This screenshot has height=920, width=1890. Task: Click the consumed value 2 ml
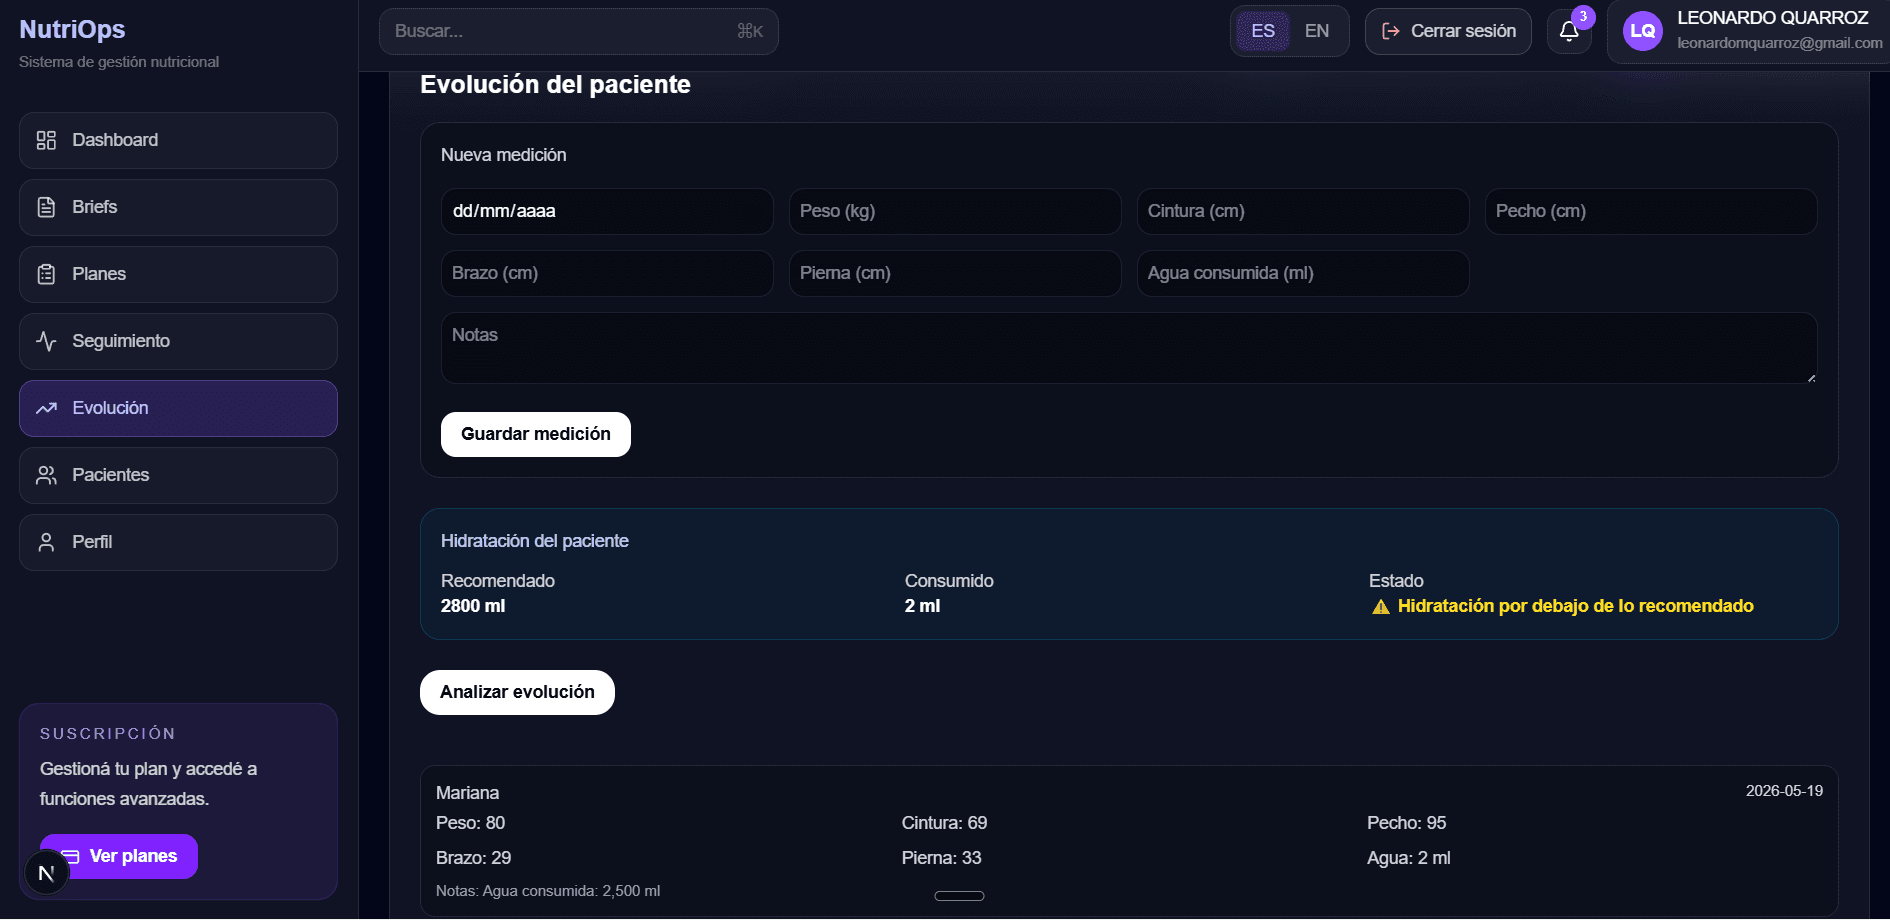[922, 606]
